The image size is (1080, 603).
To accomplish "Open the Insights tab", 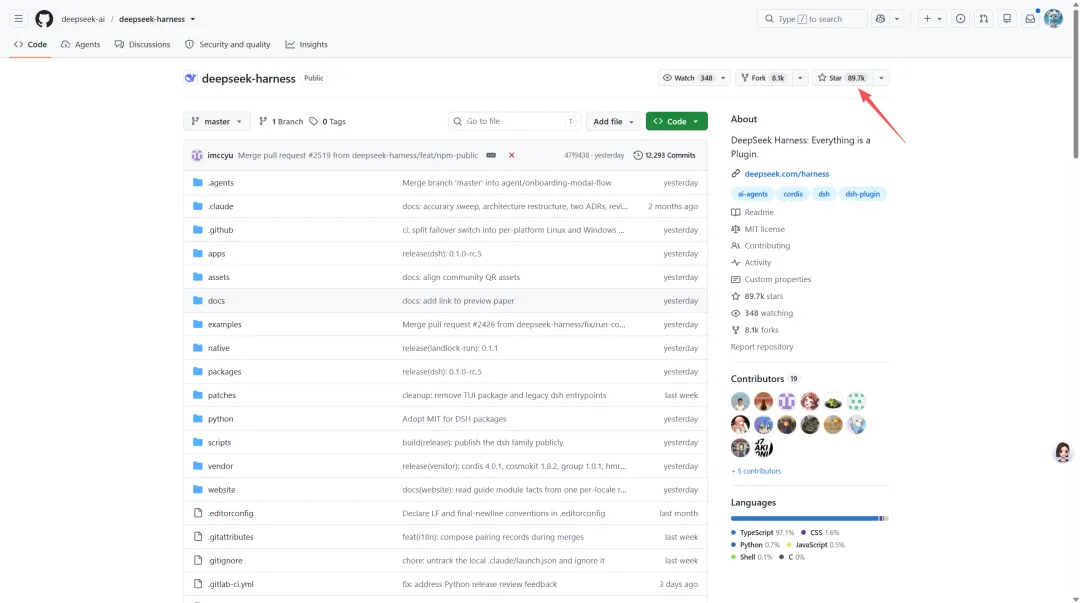I will [x=307, y=44].
